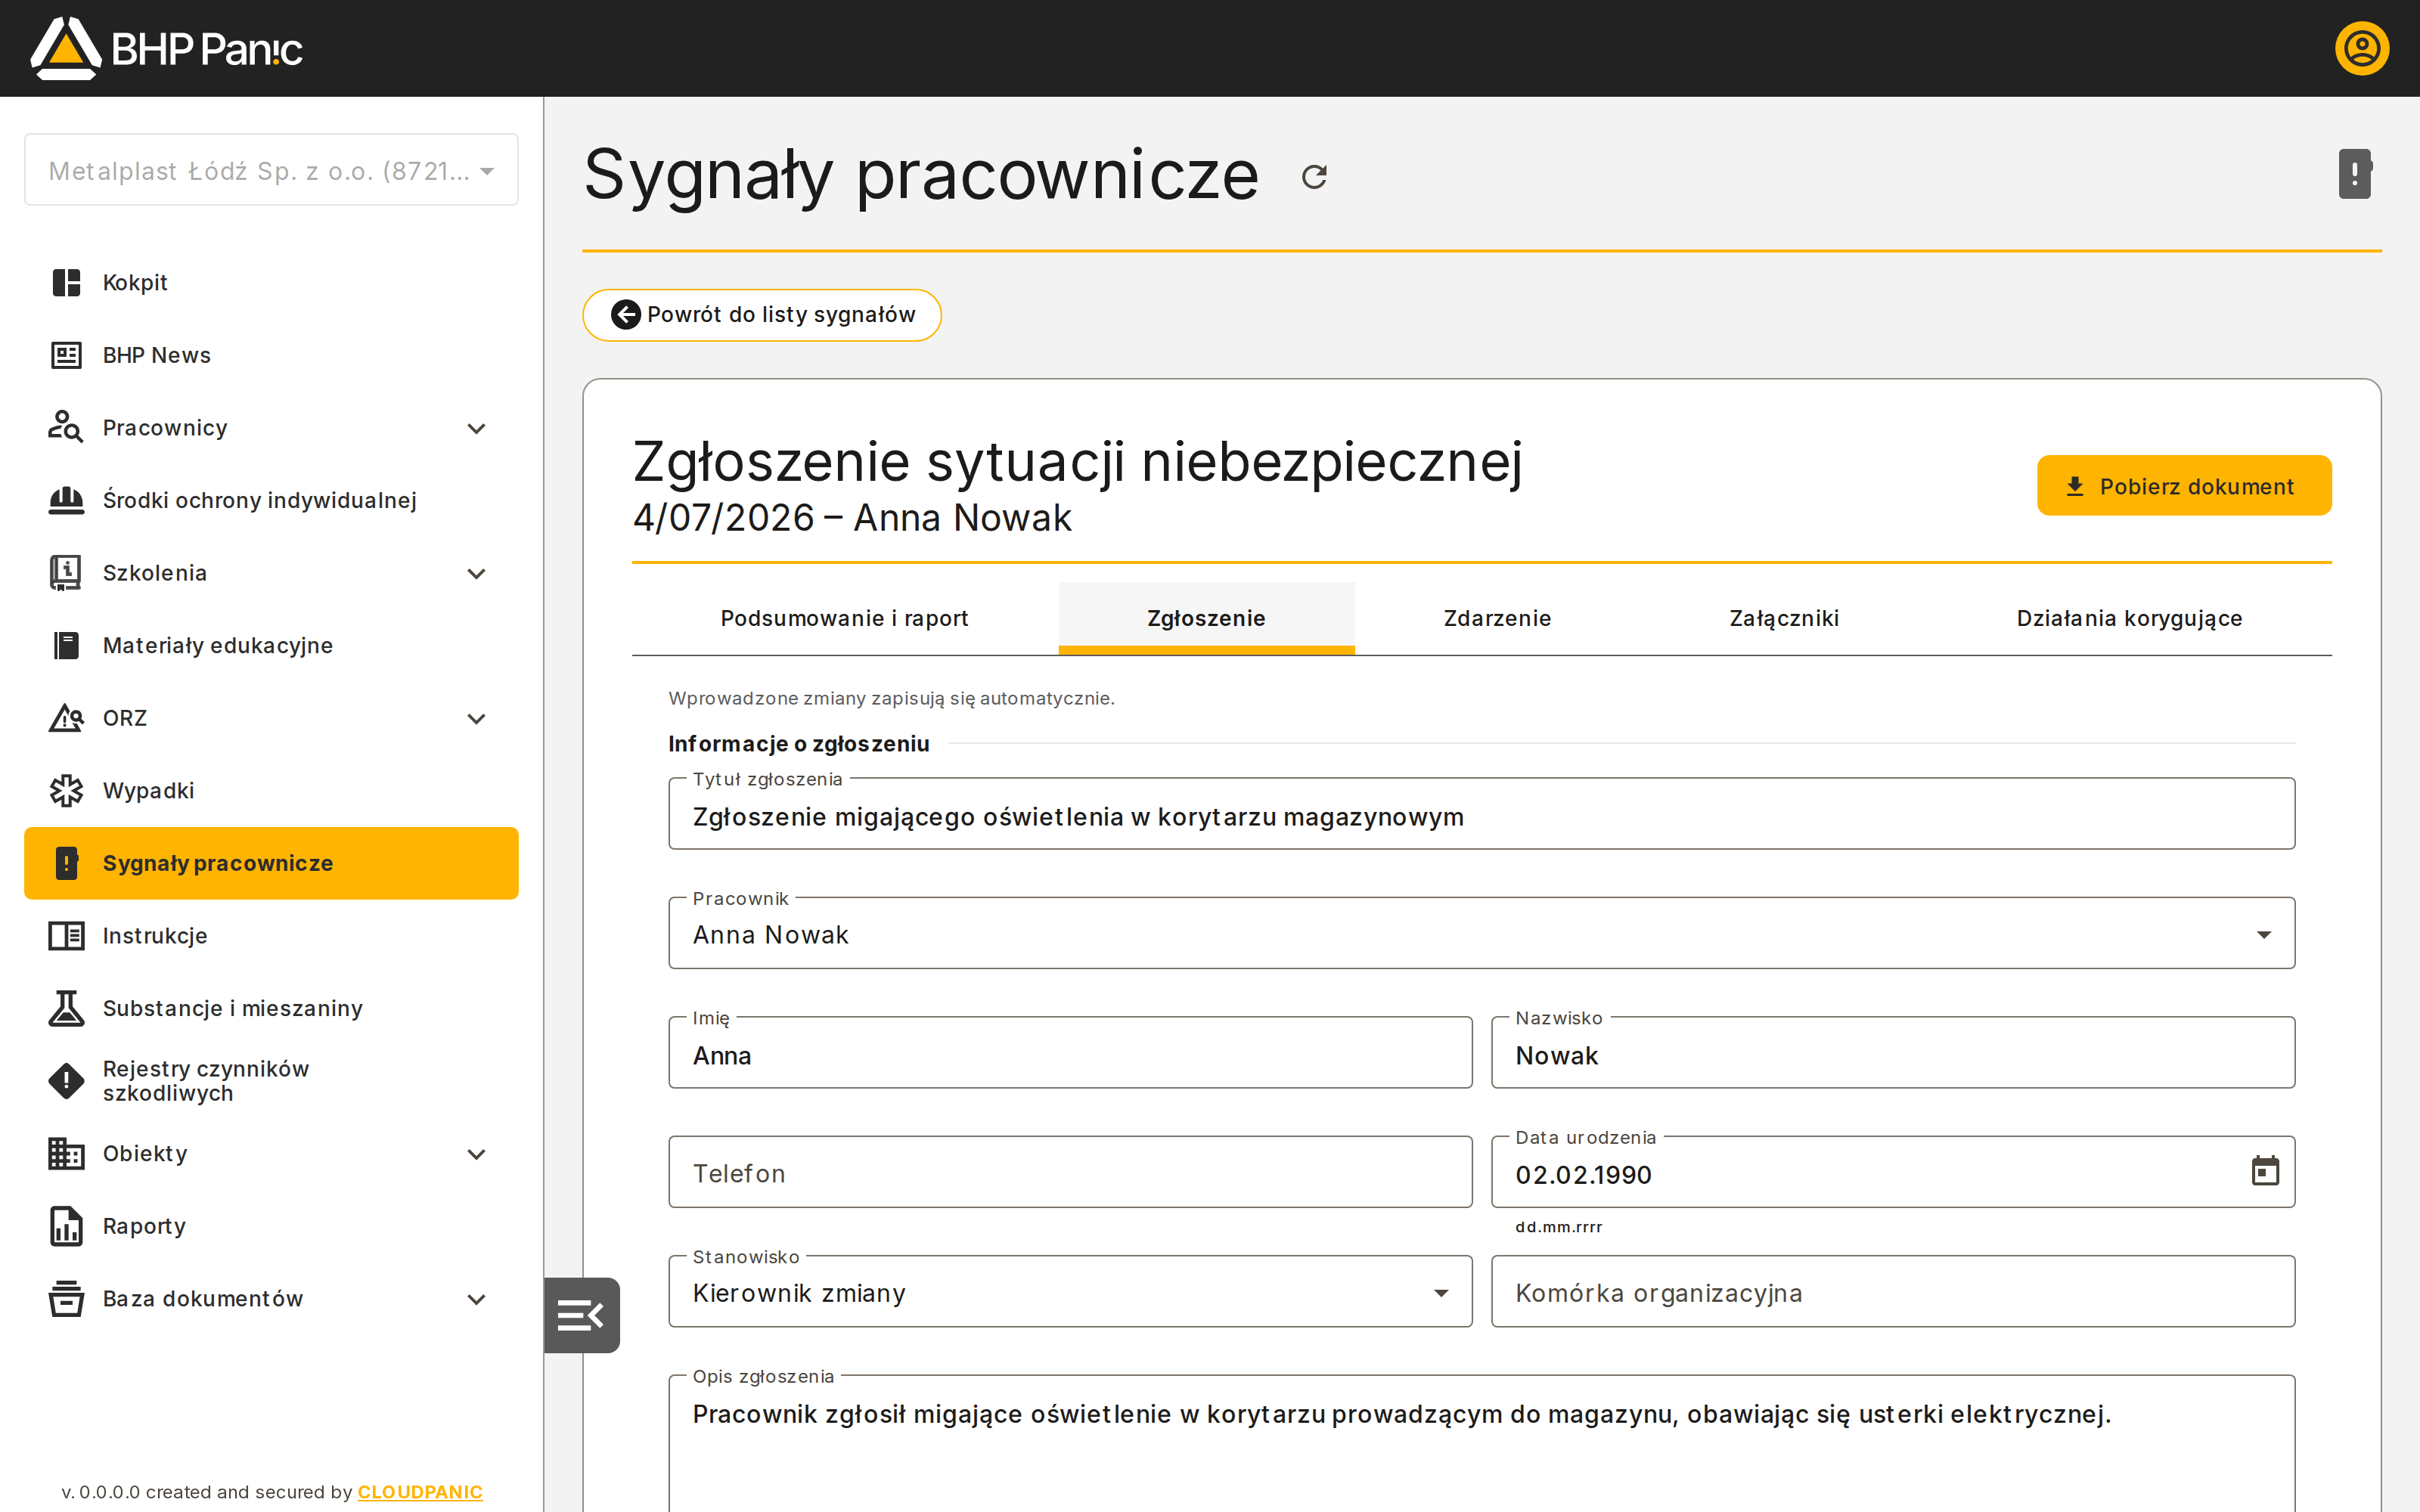Click the Pobierz dokument button
The width and height of the screenshot is (2420, 1512).
pos(2184,486)
